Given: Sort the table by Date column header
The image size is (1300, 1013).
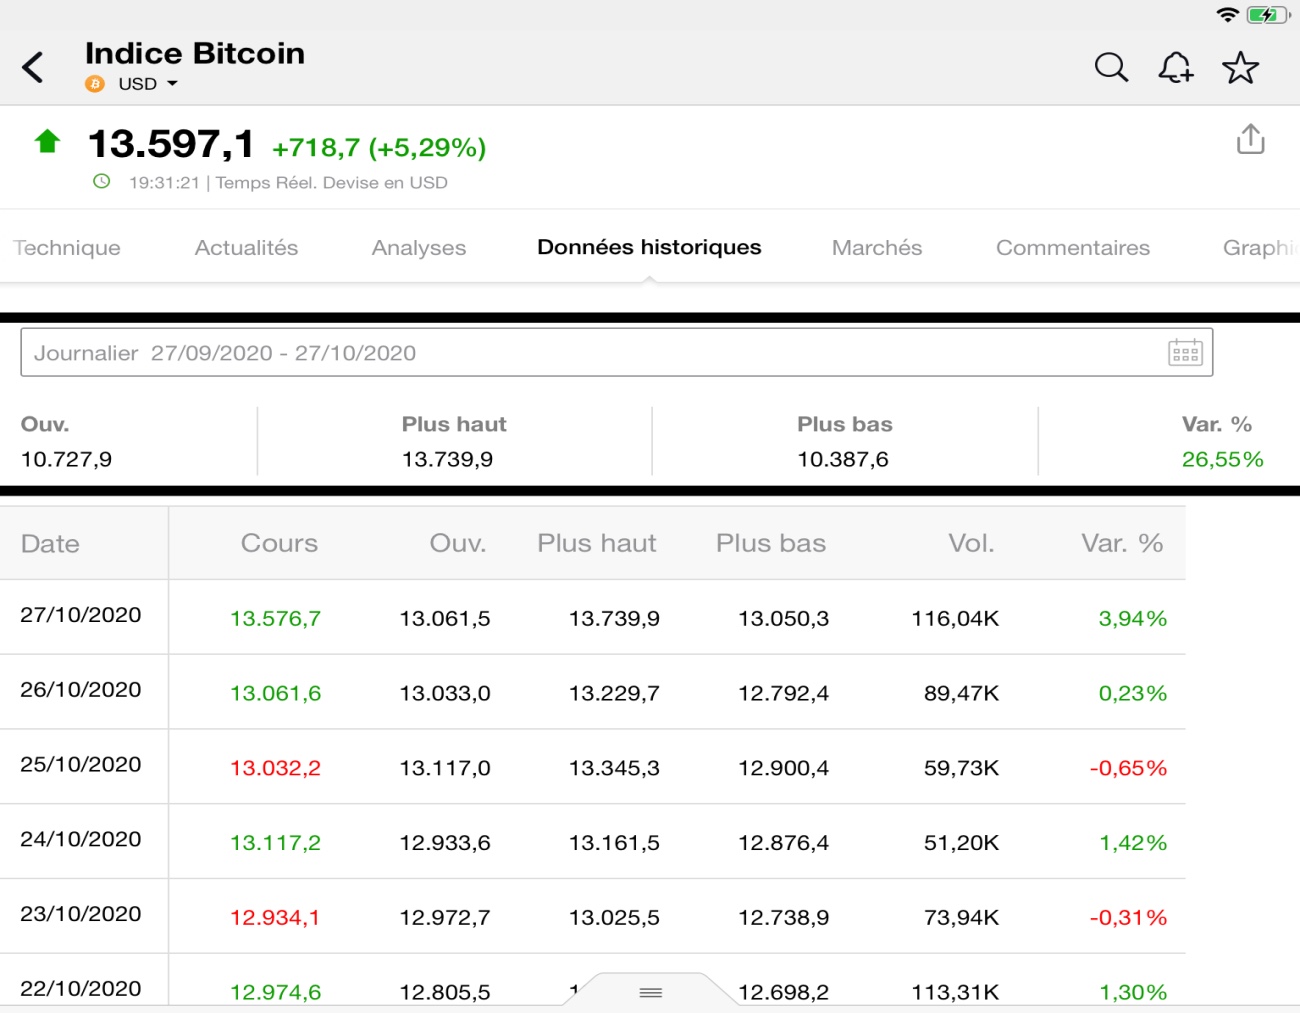Looking at the screenshot, I should click(x=51, y=544).
